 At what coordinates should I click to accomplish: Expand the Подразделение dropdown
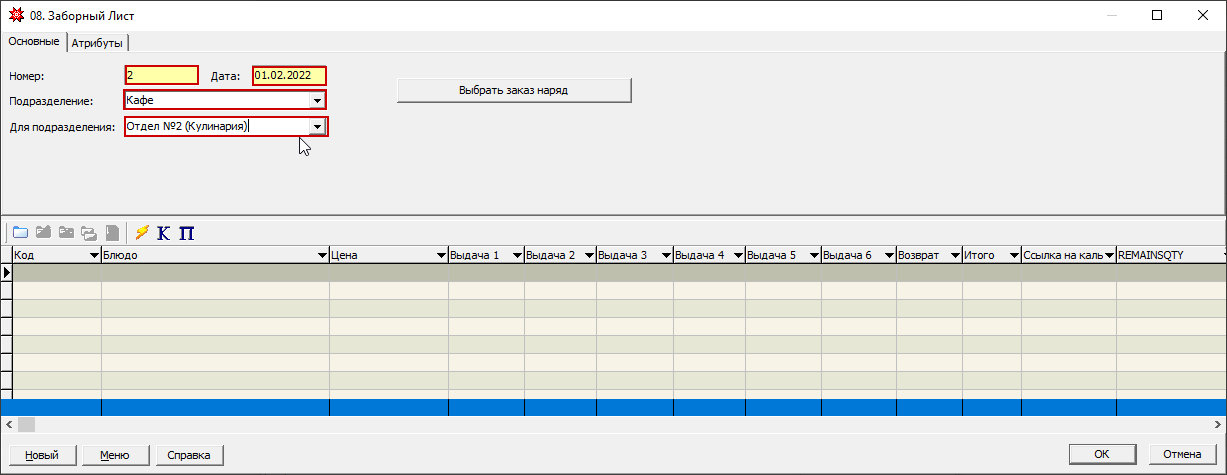click(x=316, y=101)
